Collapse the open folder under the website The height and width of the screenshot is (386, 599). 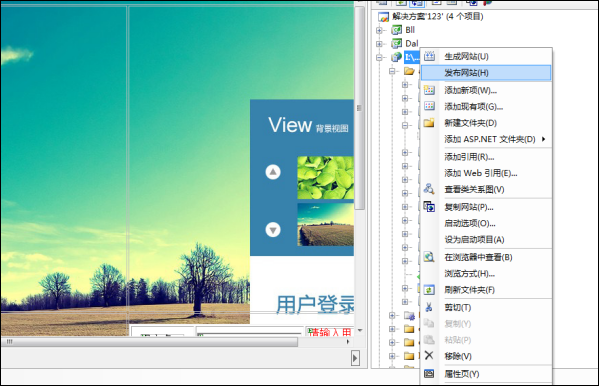pos(392,71)
